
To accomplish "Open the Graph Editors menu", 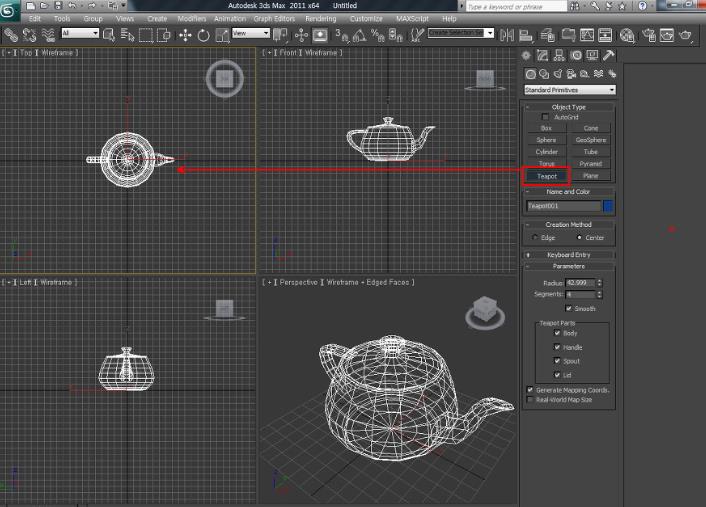I will click(274, 18).
